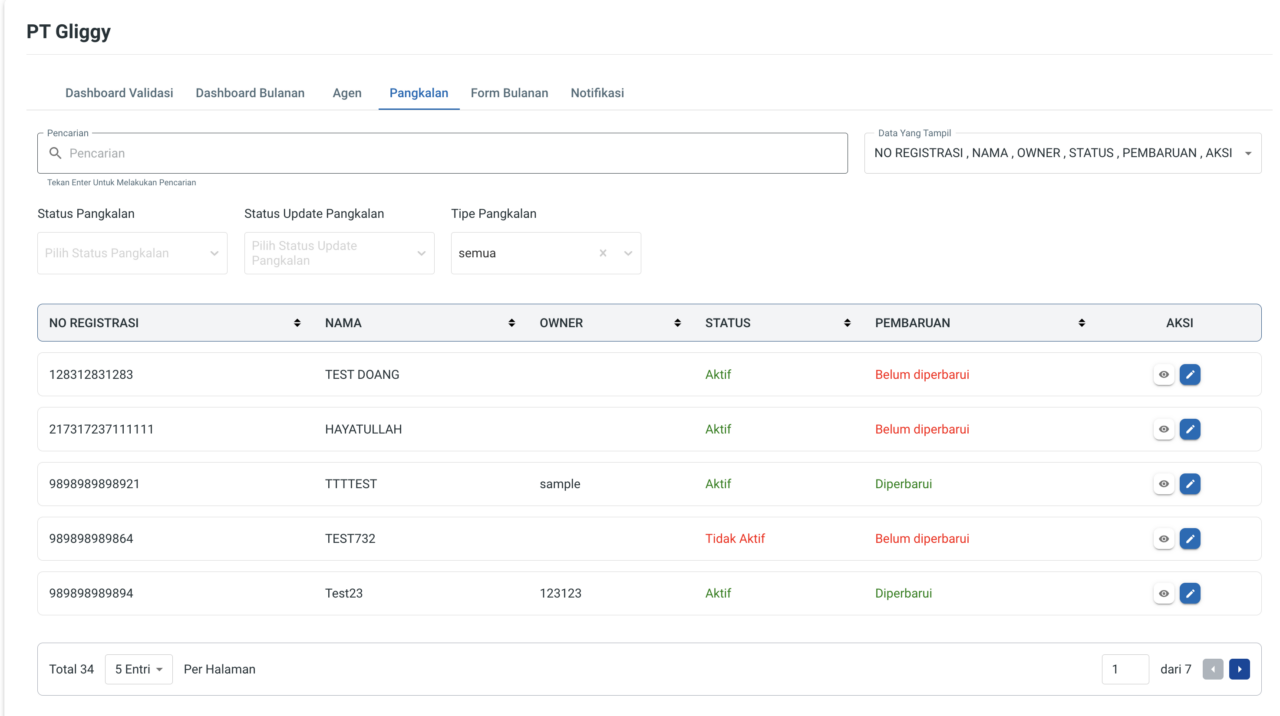View TEST DOANG details via eye icon
The height and width of the screenshot is (716, 1280).
tap(1164, 375)
